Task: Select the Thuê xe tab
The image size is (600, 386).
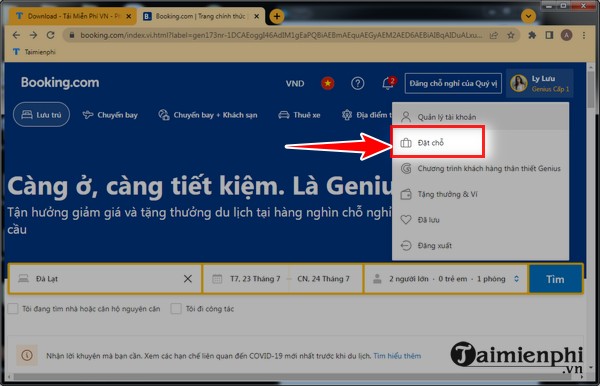Action: point(299,115)
